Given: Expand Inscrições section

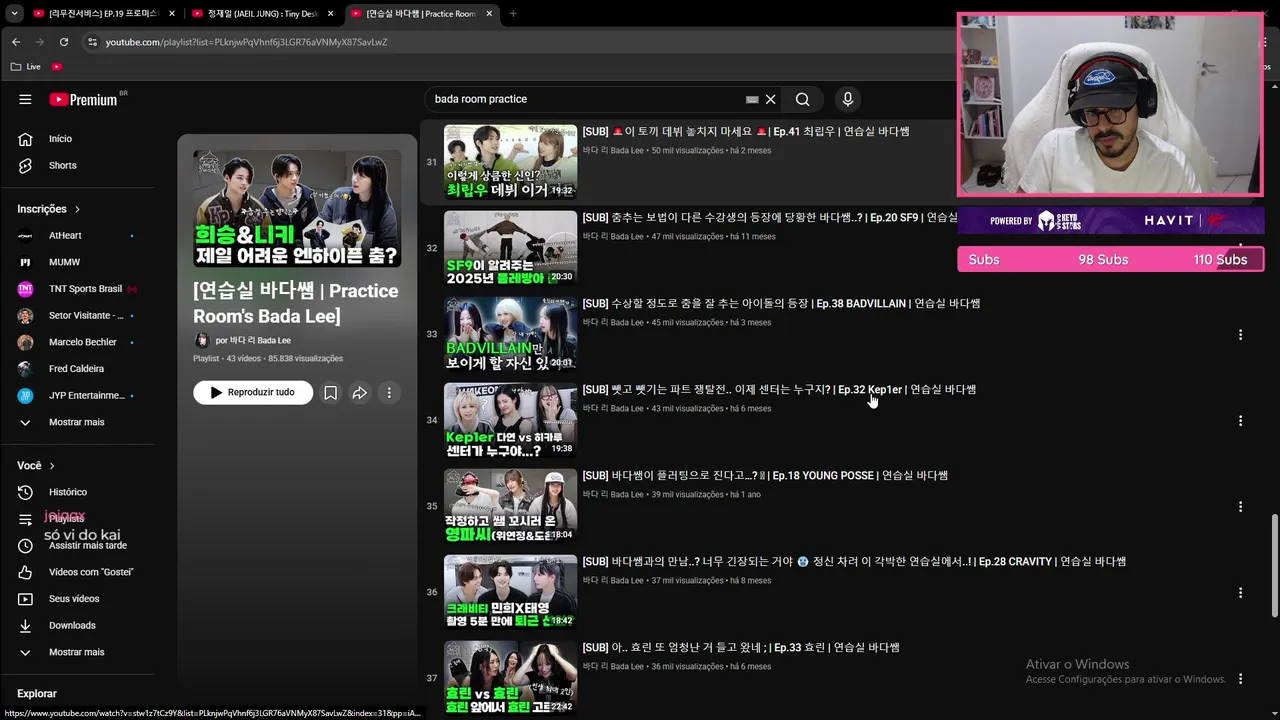Looking at the screenshot, I should (x=48, y=209).
